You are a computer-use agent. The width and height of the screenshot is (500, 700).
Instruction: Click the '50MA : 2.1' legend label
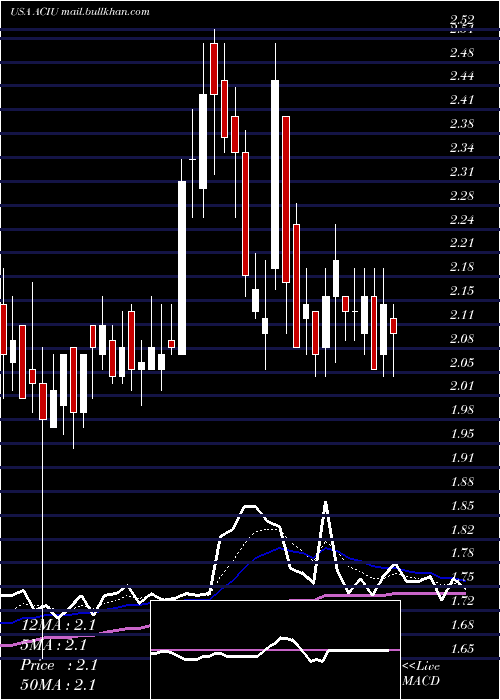tap(59, 685)
